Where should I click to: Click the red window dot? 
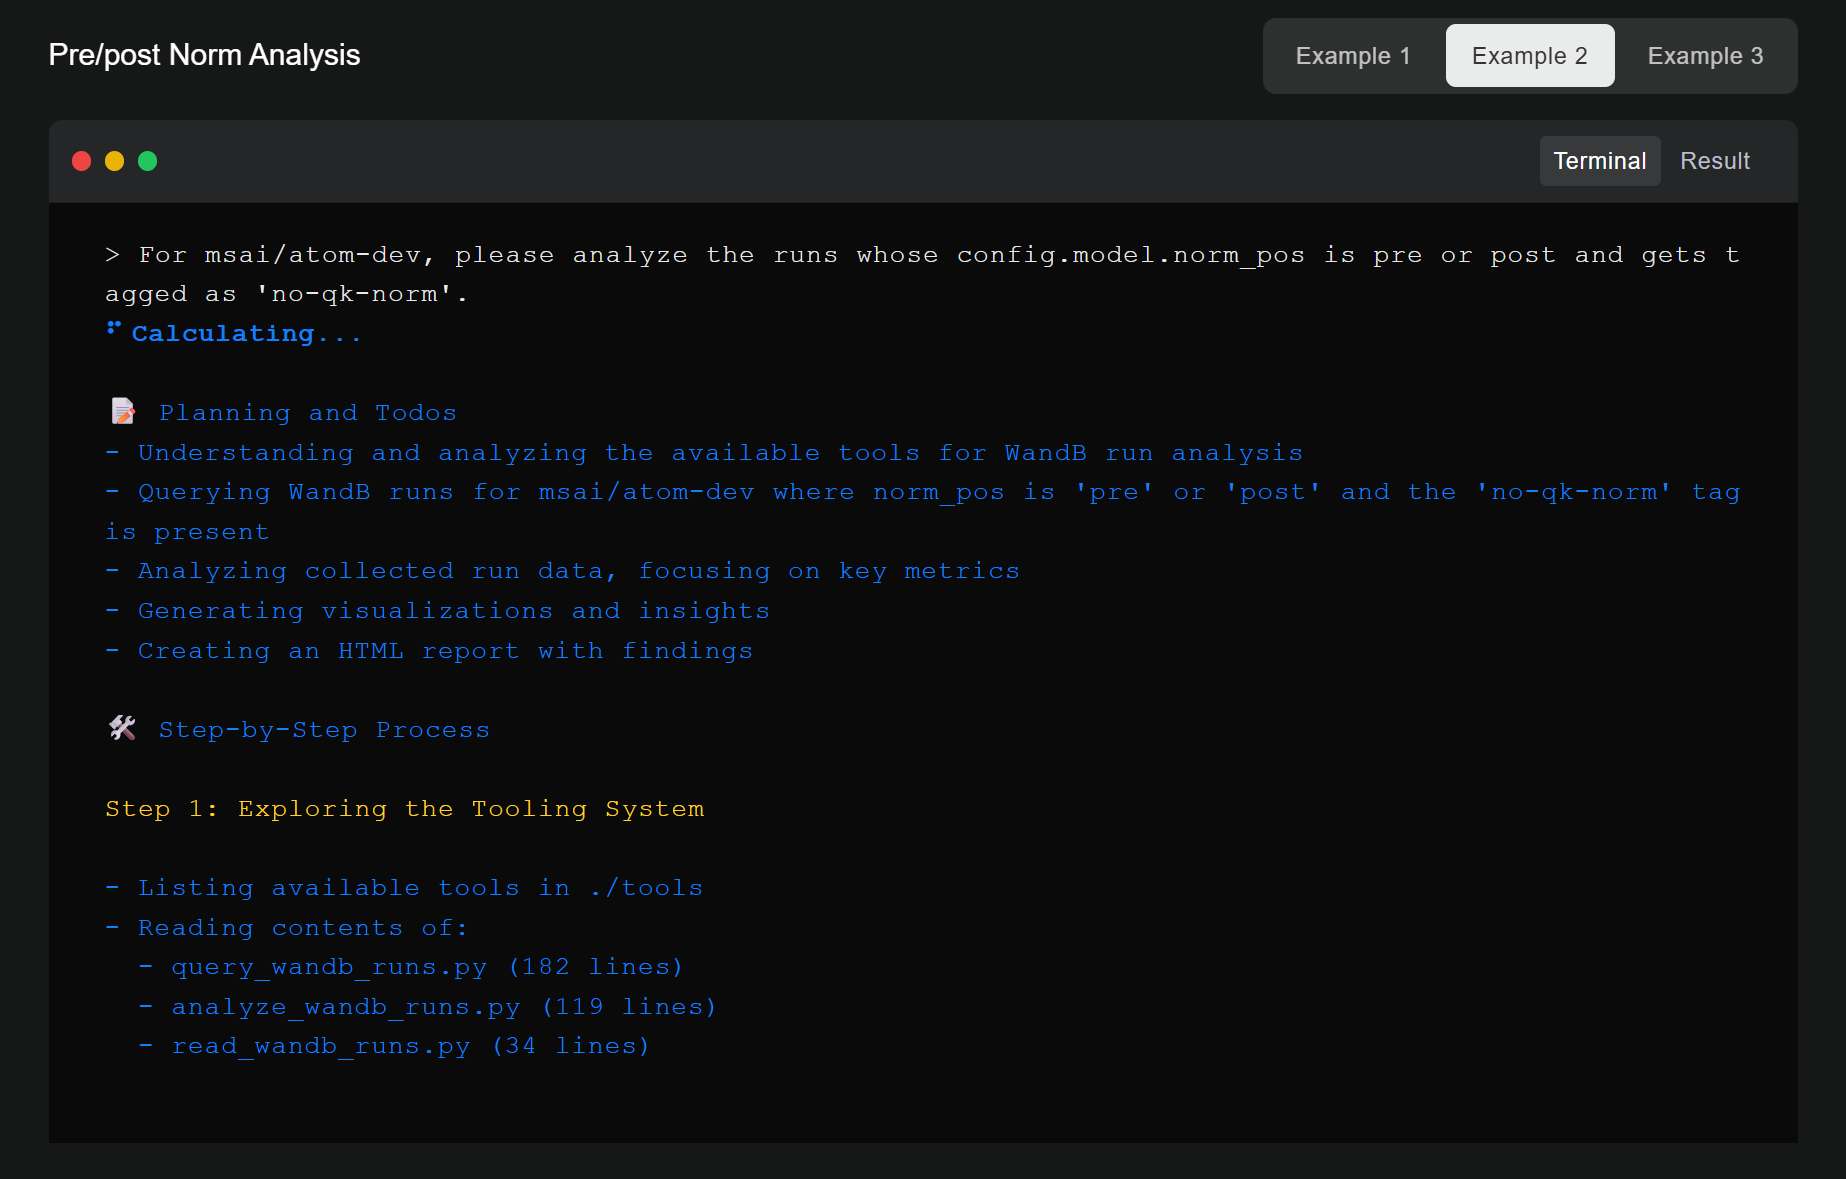[x=82, y=161]
